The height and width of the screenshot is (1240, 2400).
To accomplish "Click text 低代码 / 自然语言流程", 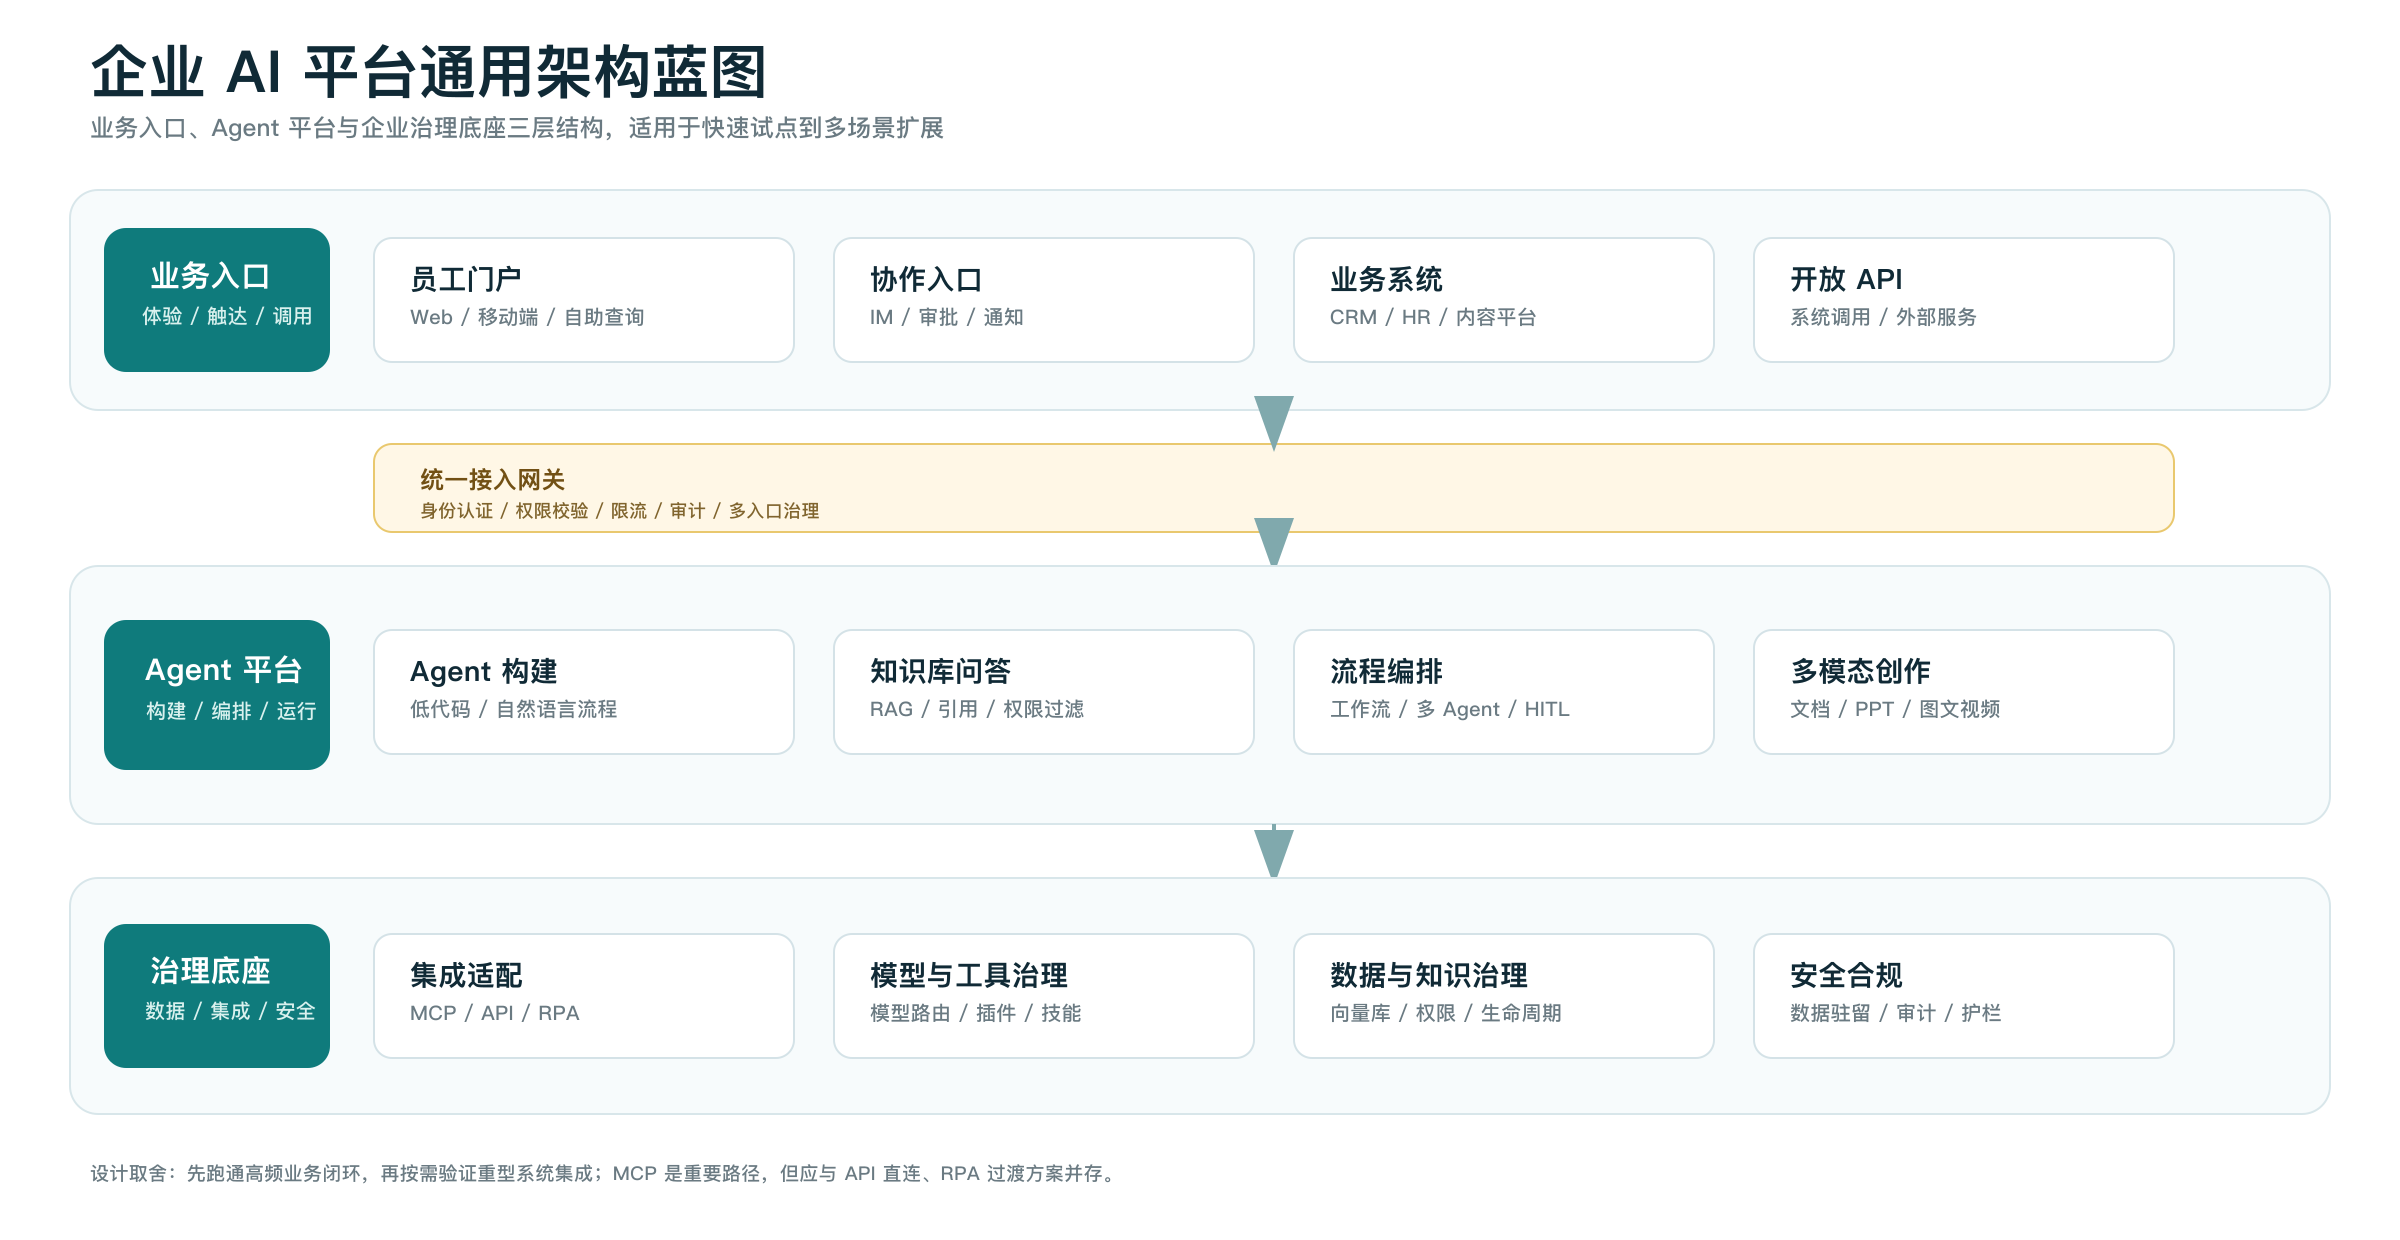I will click(x=514, y=709).
